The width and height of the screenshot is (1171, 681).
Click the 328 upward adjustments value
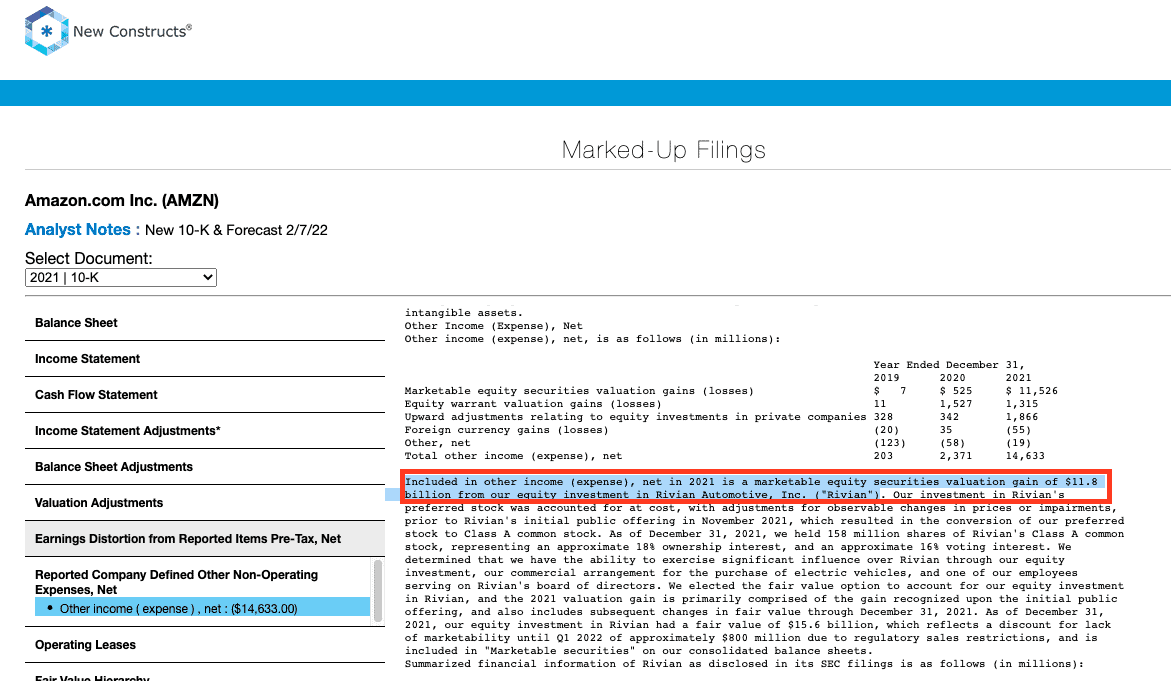(x=883, y=417)
